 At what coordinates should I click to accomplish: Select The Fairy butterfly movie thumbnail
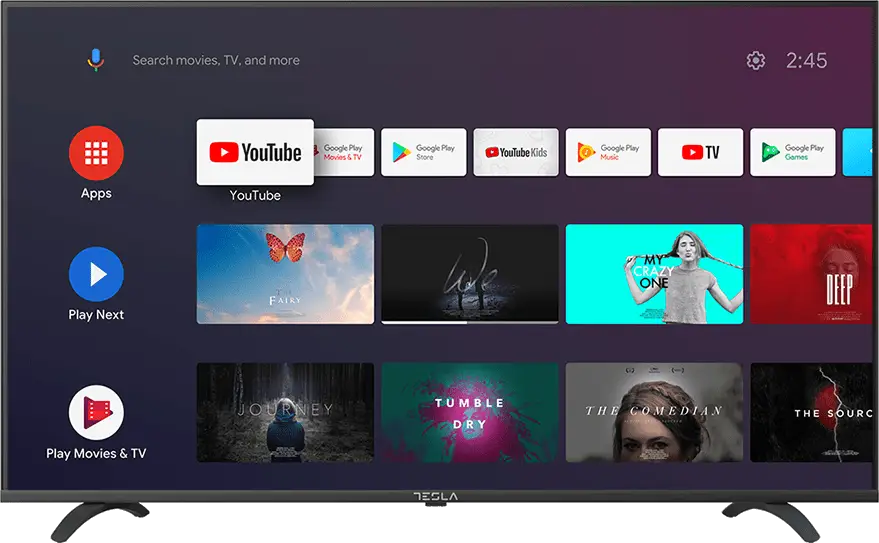coord(285,274)
